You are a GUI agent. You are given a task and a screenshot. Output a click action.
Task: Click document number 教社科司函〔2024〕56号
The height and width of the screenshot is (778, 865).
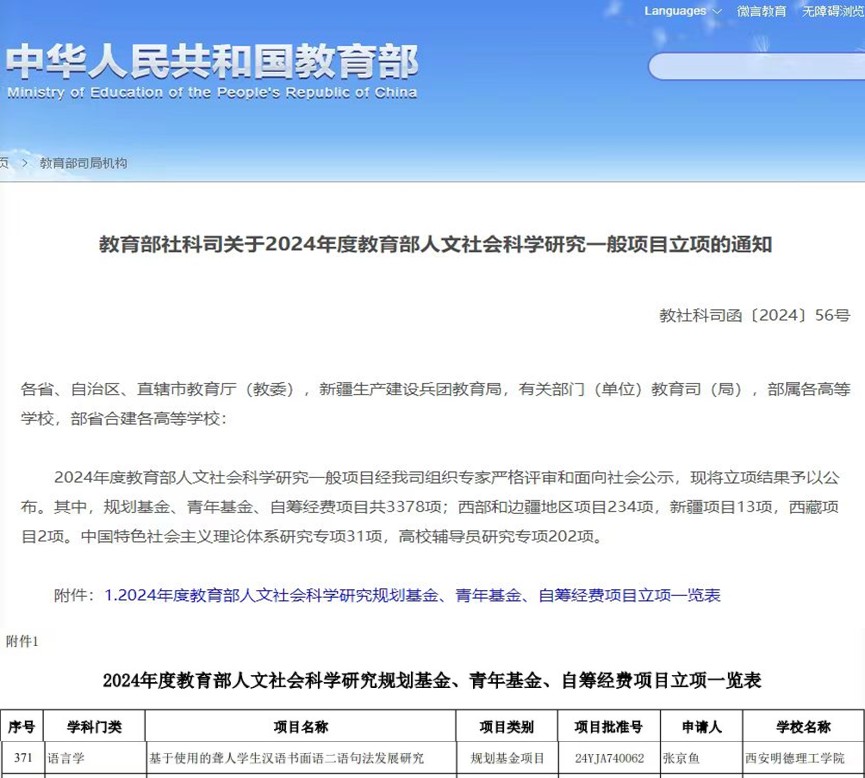pos(754,315)
